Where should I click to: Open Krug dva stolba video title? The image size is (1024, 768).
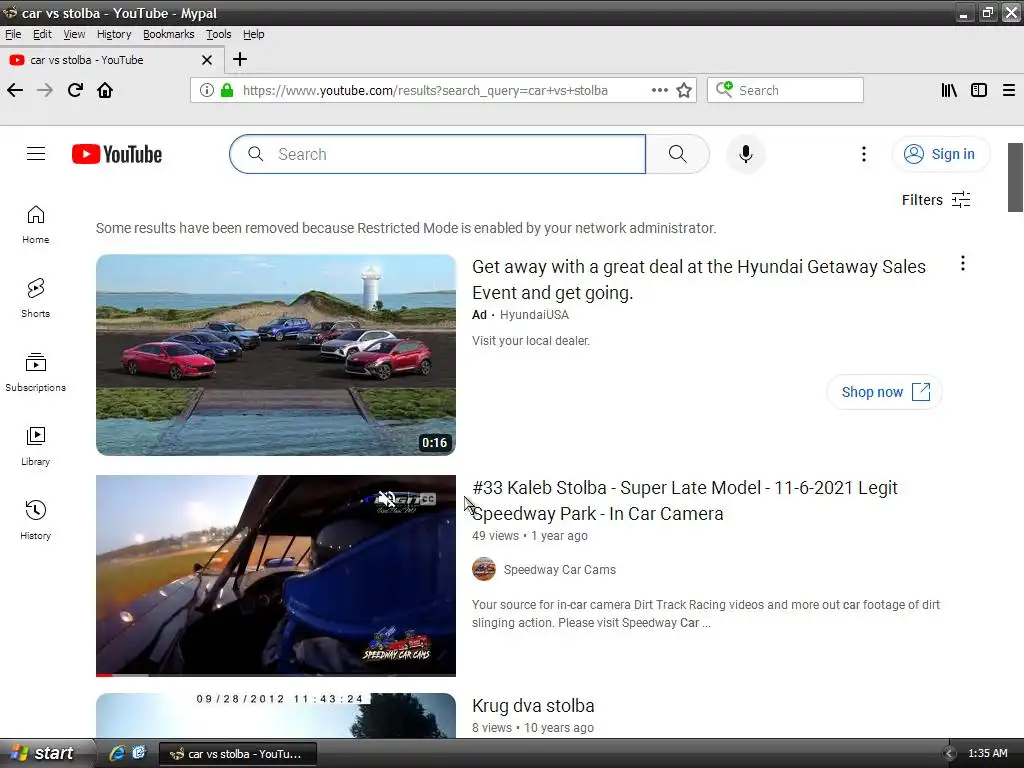[x=533, y=706]
